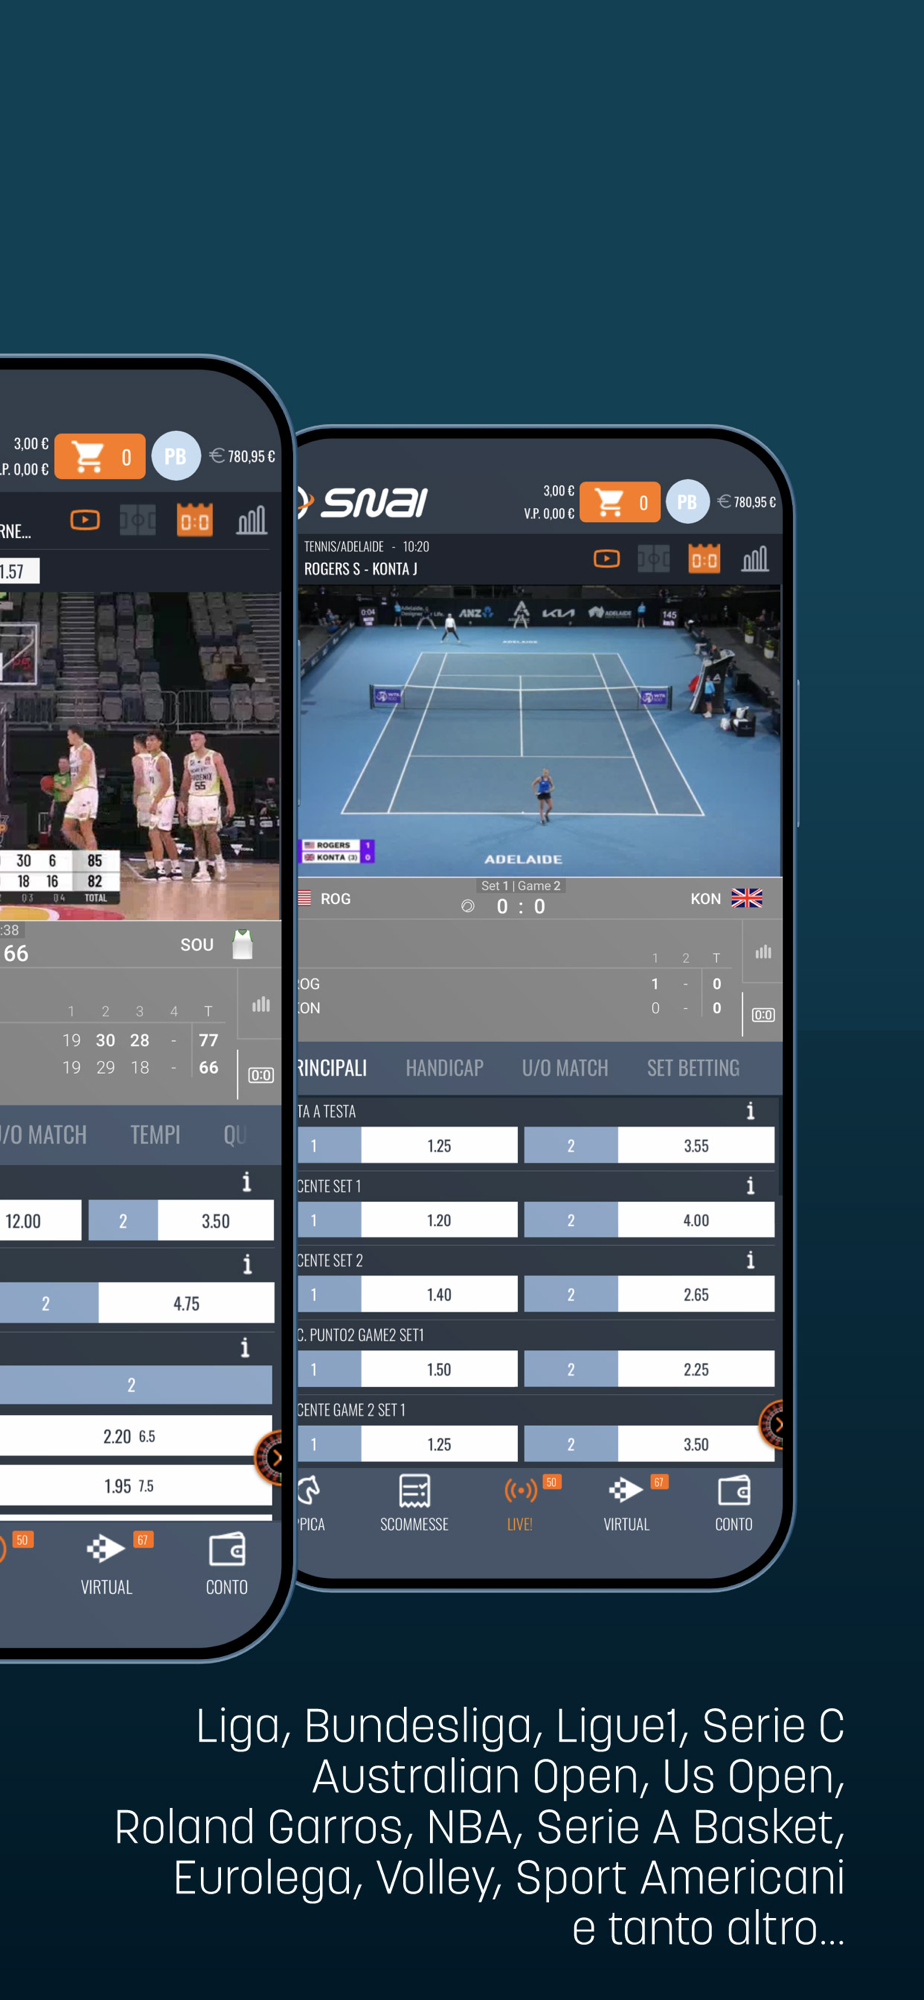This screenshot has width=924, height=2000.
Task: Open video stream icon on tennis match
Action: tap(606, 559)
